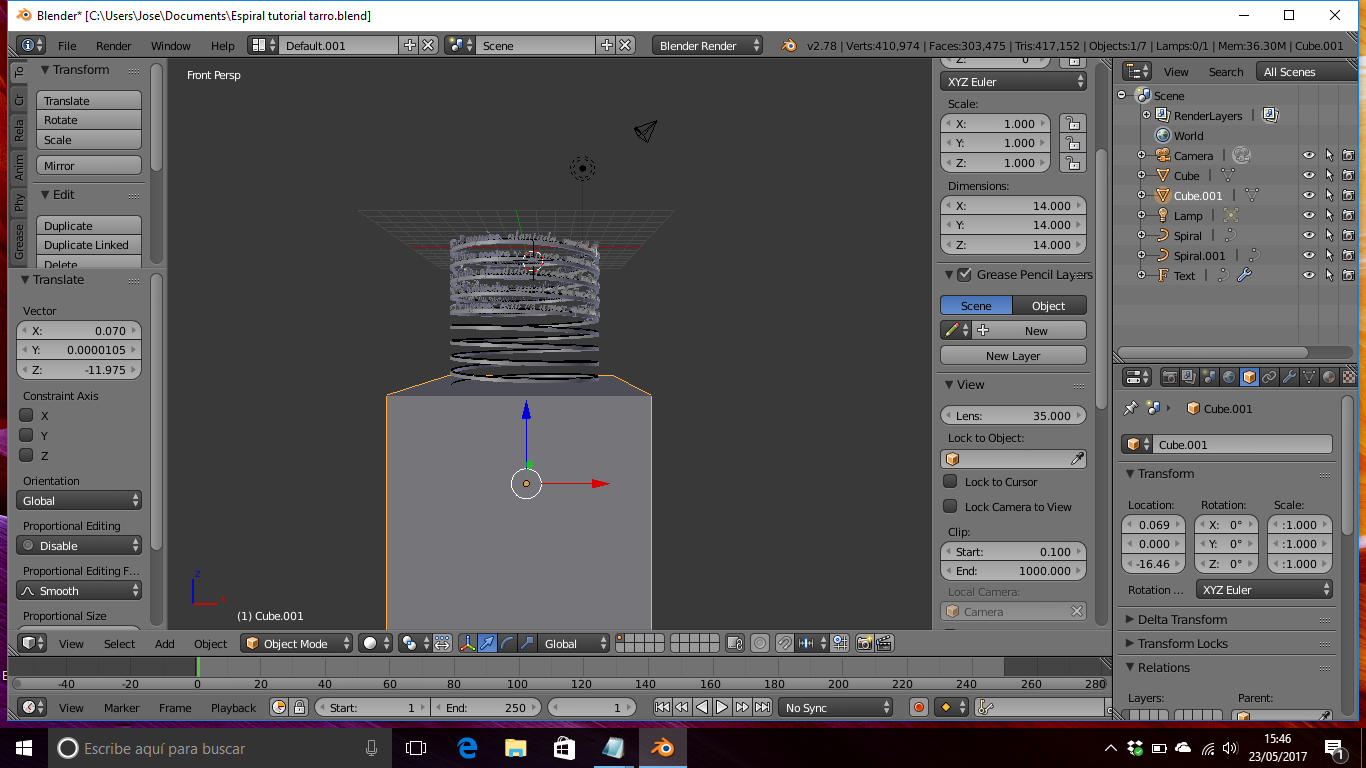Open the Material properties tab
The height and width of the screenshot is (768, 1366).
[1329, 377]
